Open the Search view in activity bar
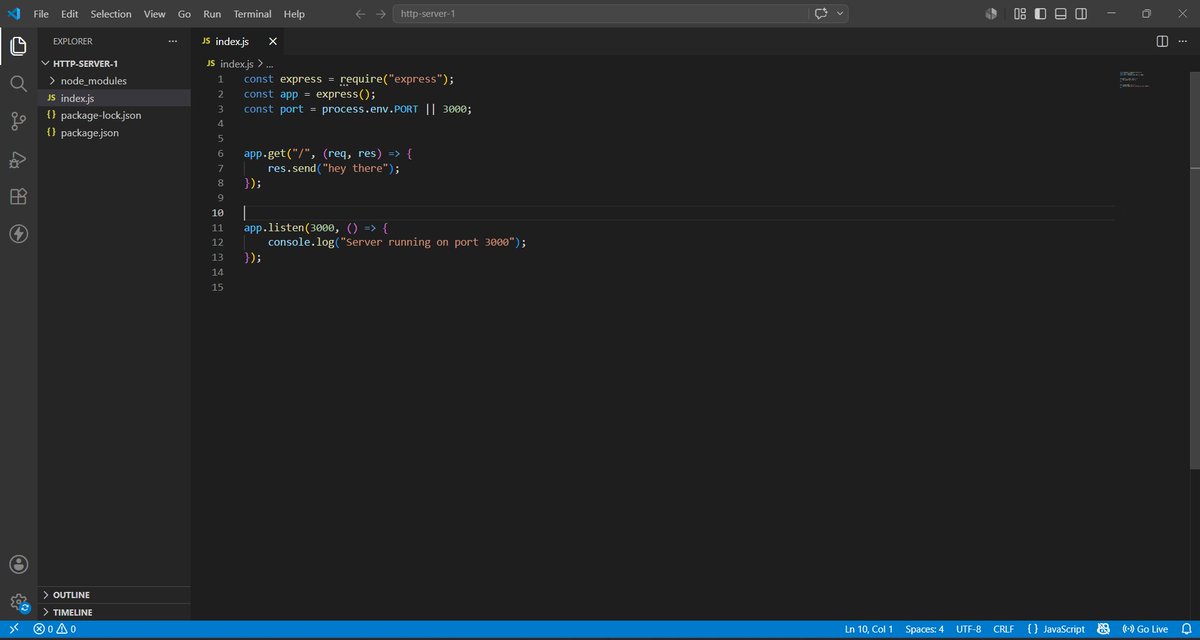Image resolution: width=1200 pixels, height=640 pixels. point(18,84)
